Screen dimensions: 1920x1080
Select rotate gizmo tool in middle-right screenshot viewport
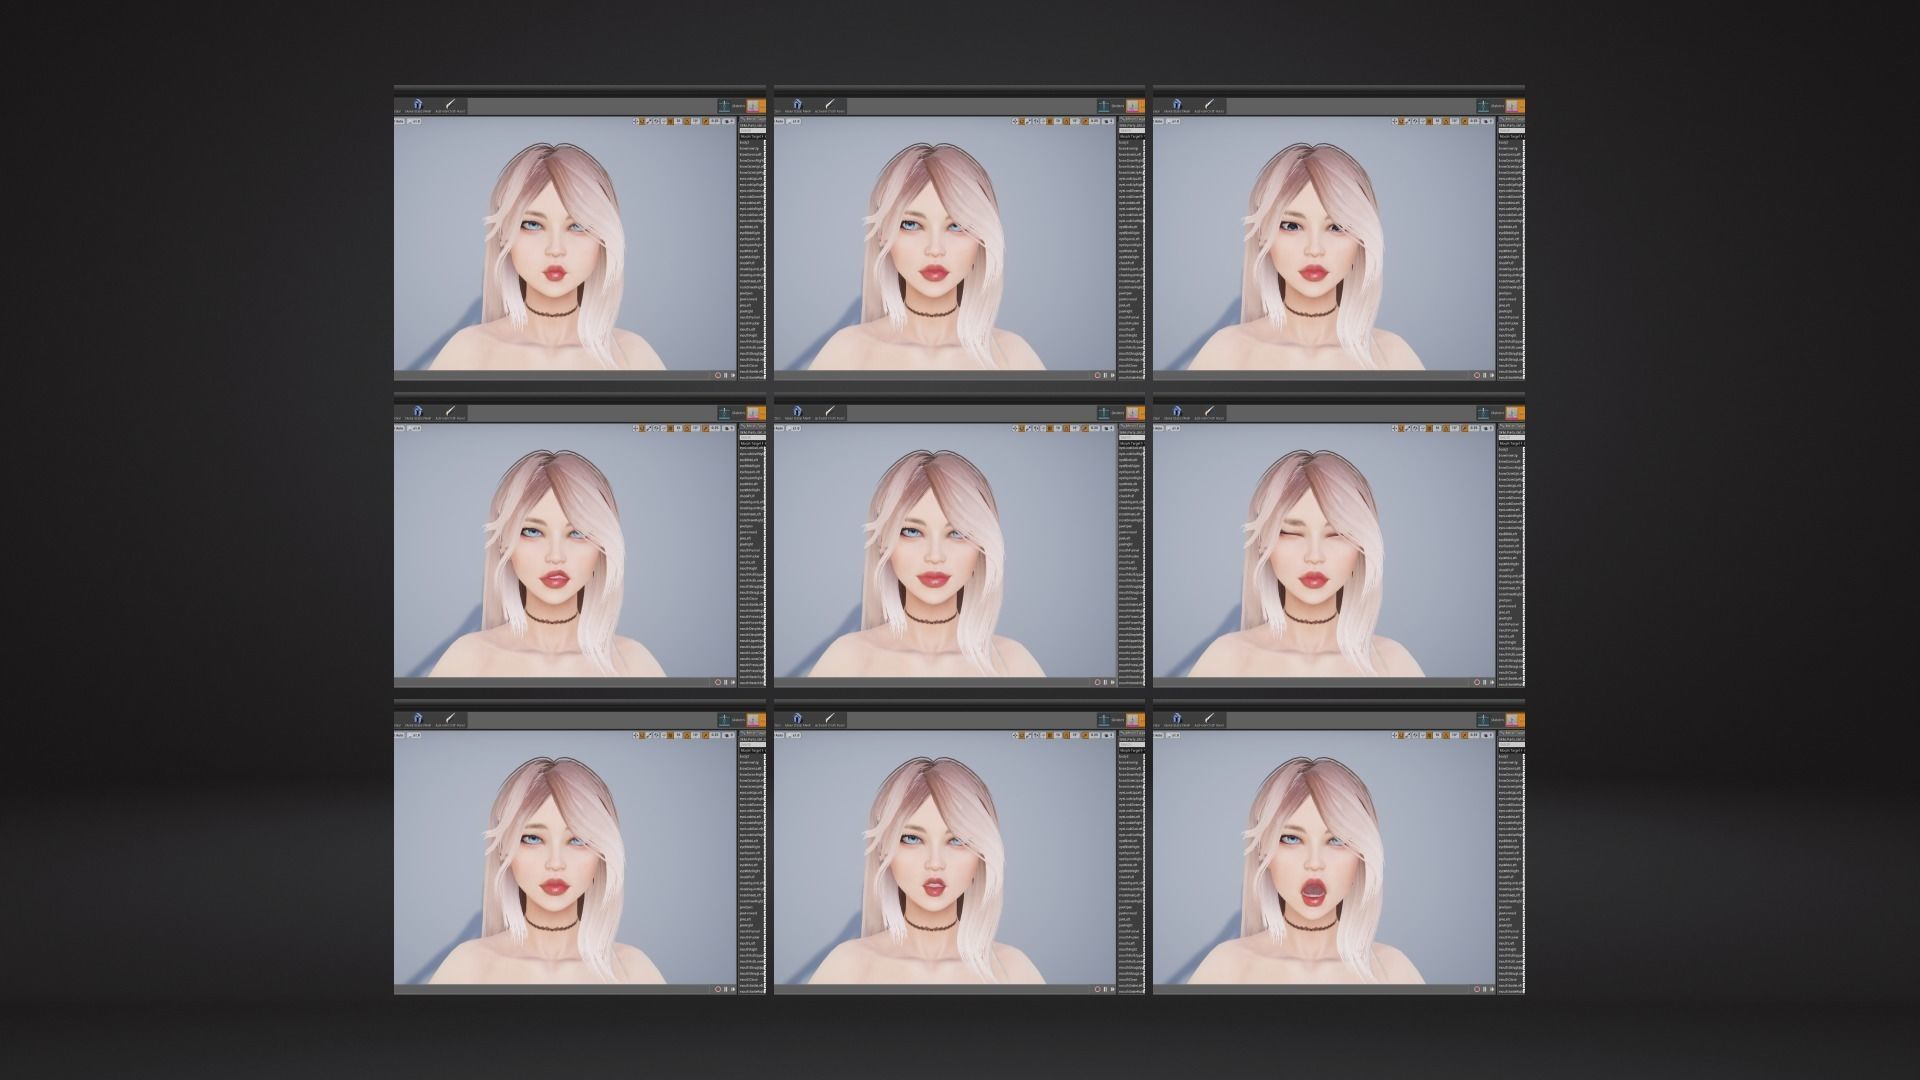click(x=1401, y=428)
